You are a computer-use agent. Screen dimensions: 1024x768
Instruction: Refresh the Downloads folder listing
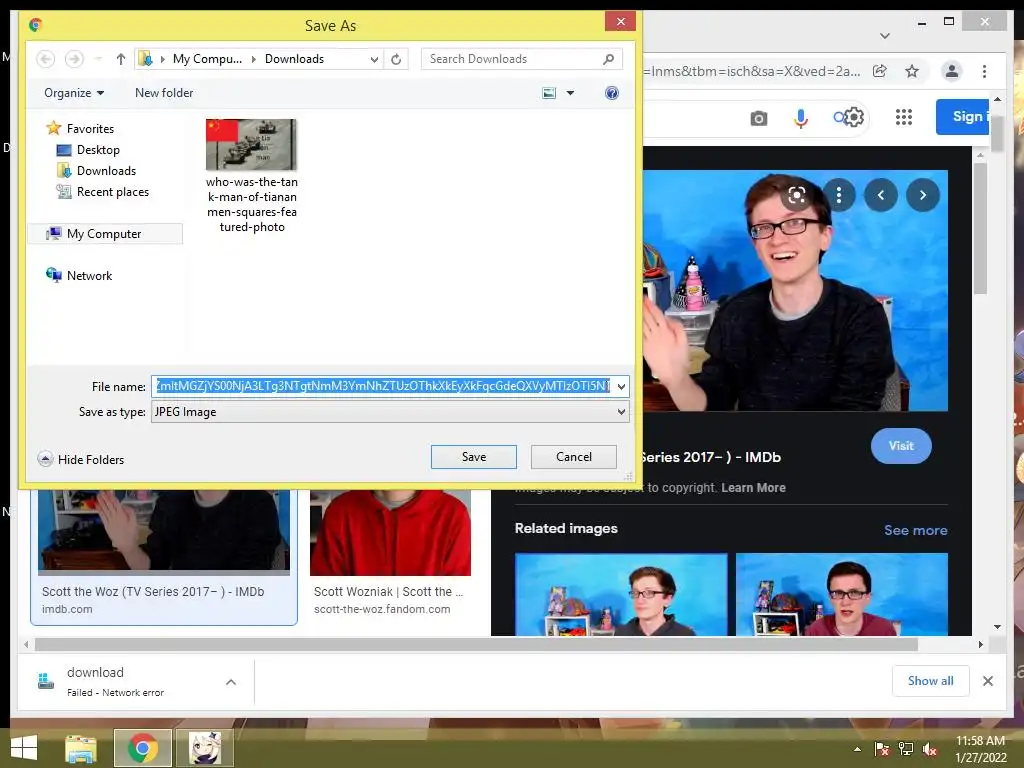coord(396,59)
